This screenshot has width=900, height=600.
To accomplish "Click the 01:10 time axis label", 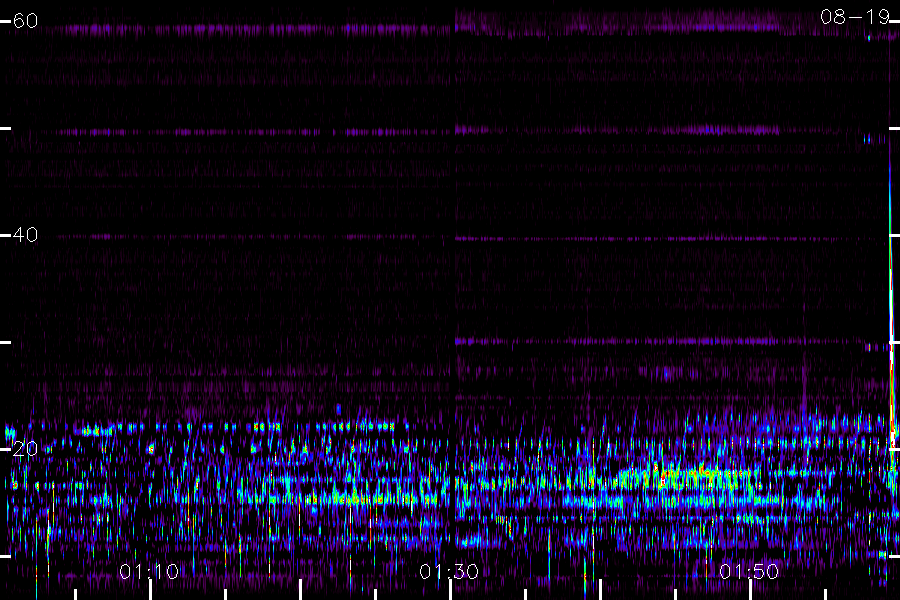I will pyautogui.click(x=149, y=572).
